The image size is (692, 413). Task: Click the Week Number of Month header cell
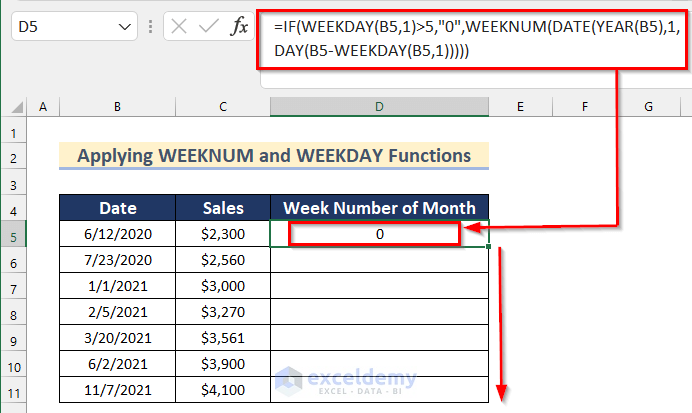click(x=379, y=208)
